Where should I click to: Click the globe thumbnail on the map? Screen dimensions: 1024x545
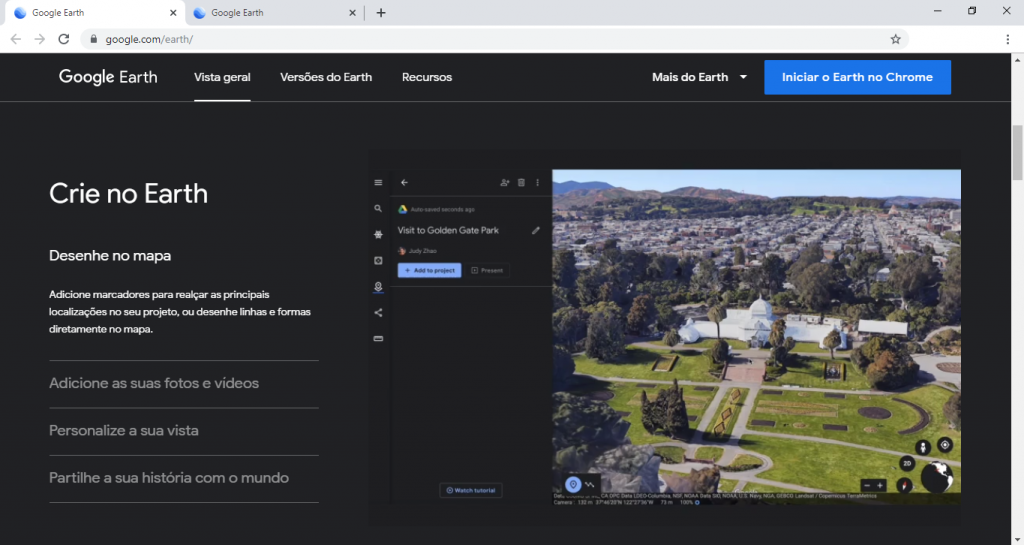936,476
